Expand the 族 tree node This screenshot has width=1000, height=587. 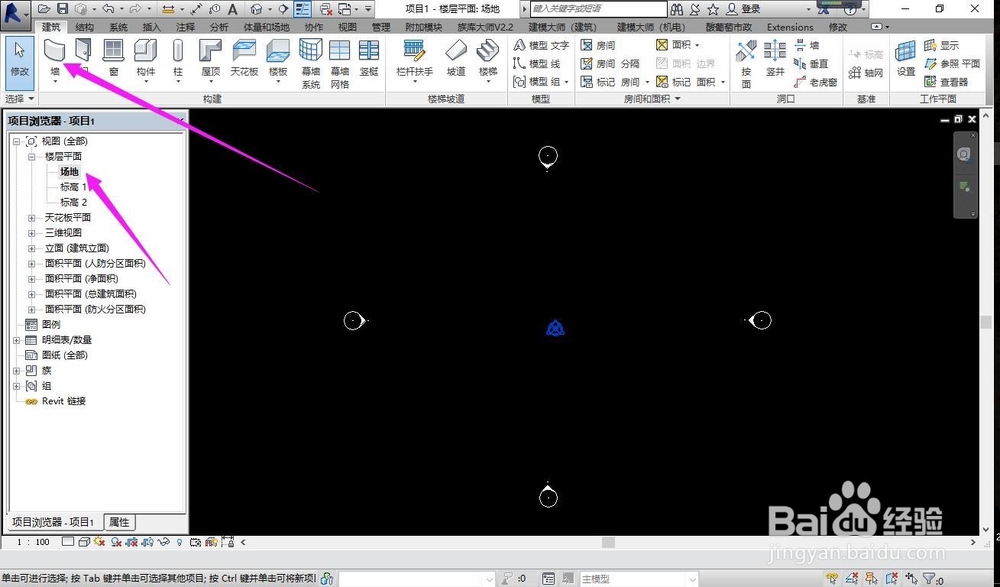tap(17, 371)
